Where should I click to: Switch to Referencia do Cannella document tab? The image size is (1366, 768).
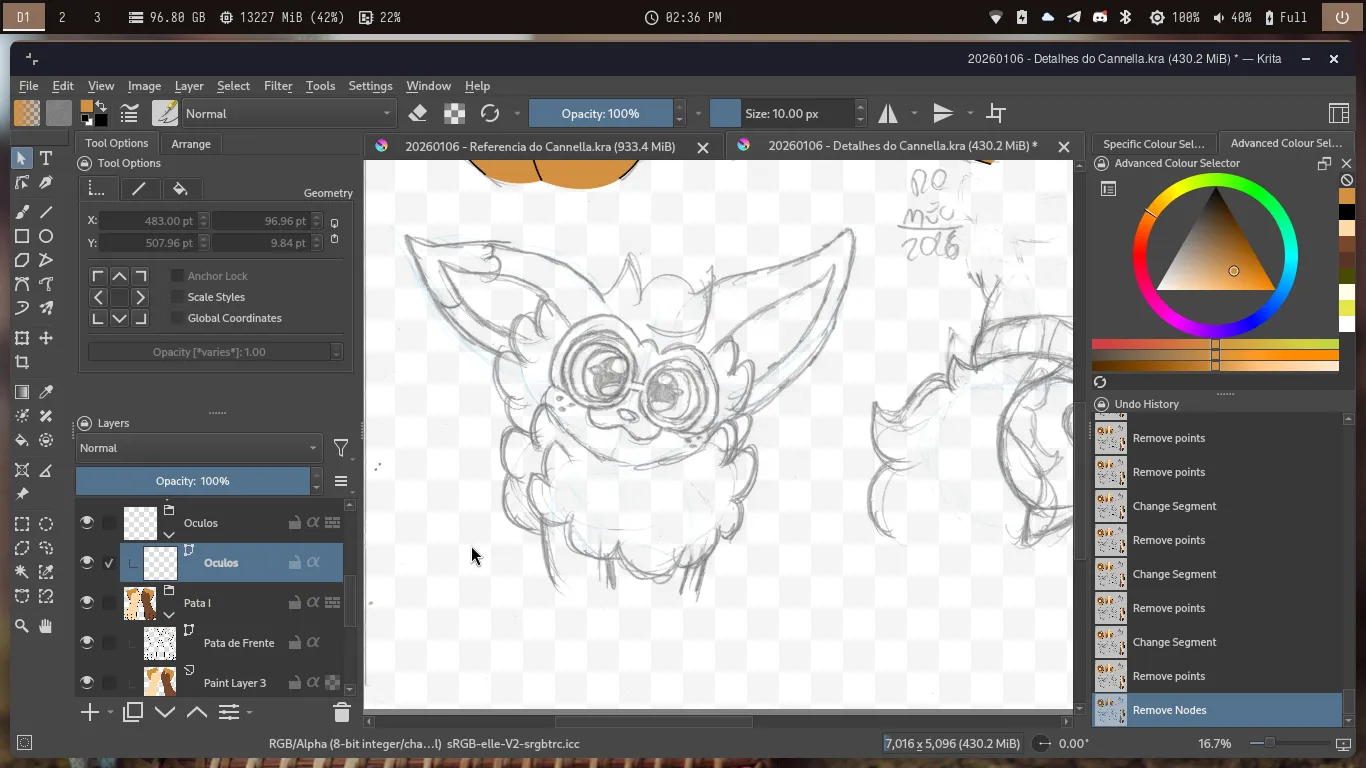pyautogui.click(x=539, y=146)
